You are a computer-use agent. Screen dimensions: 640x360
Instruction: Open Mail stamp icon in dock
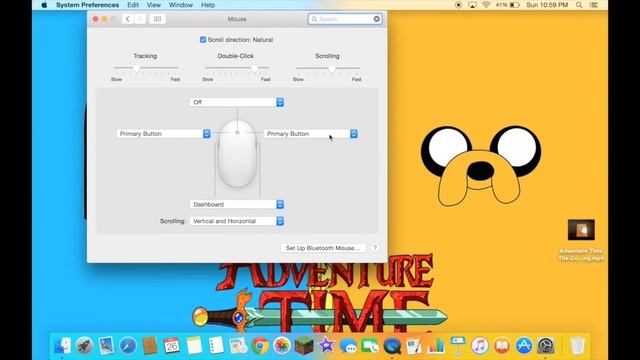[x=106, y=346]
